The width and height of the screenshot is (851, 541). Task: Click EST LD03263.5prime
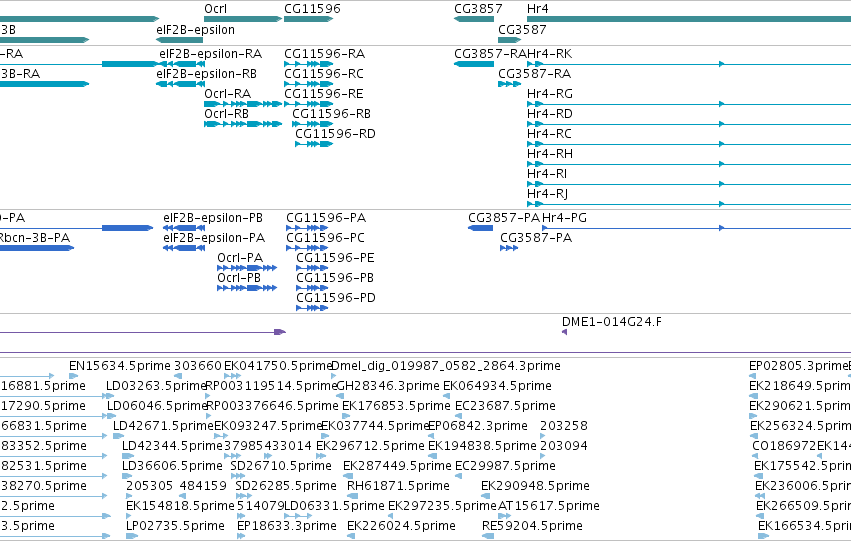(x=110, y=396)
